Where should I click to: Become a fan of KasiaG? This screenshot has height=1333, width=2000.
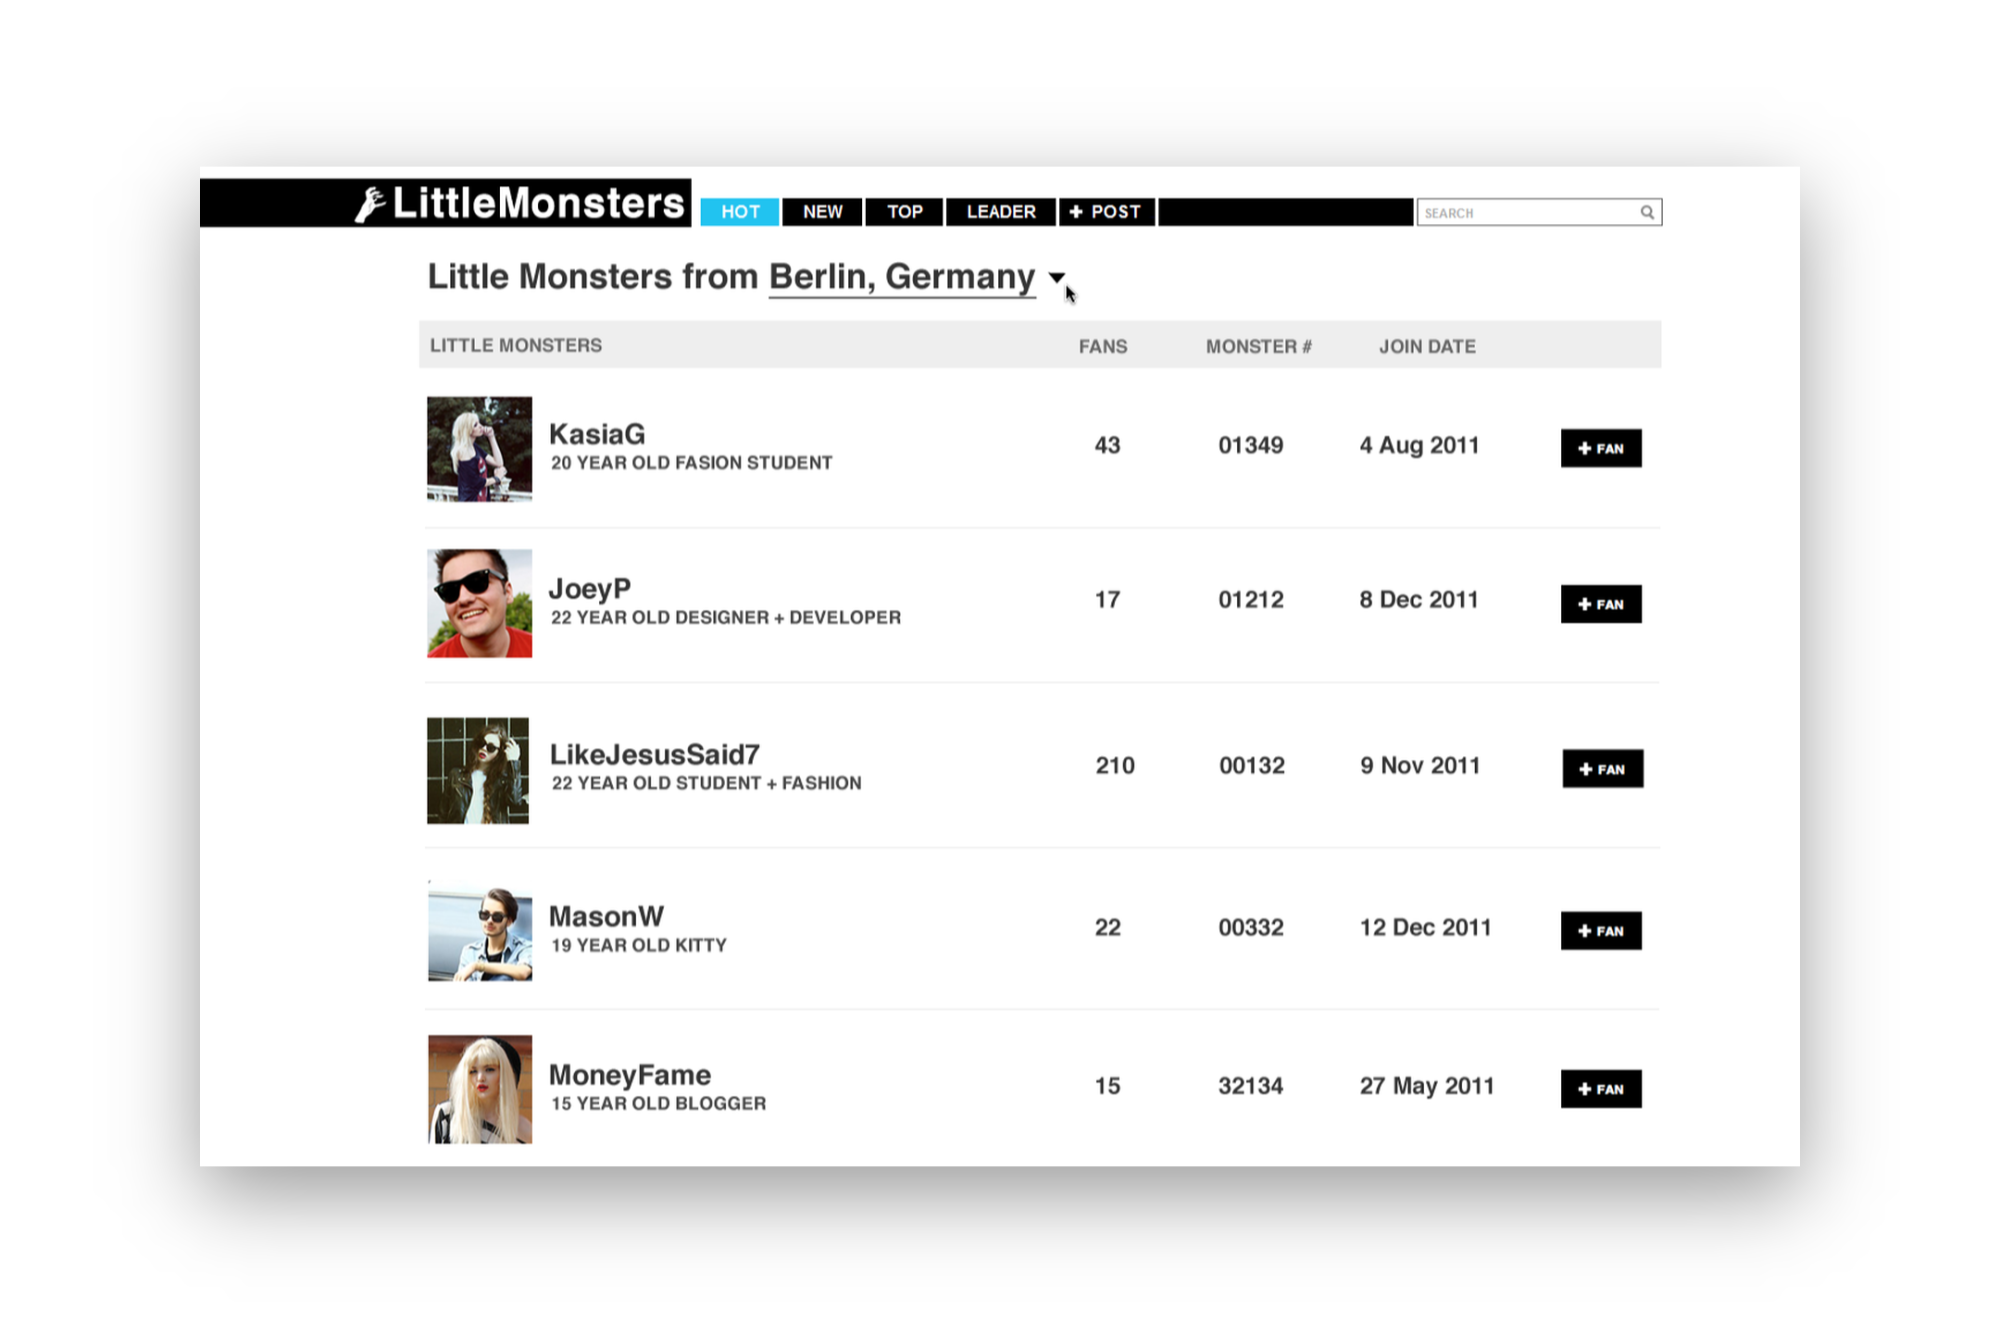1600,448
